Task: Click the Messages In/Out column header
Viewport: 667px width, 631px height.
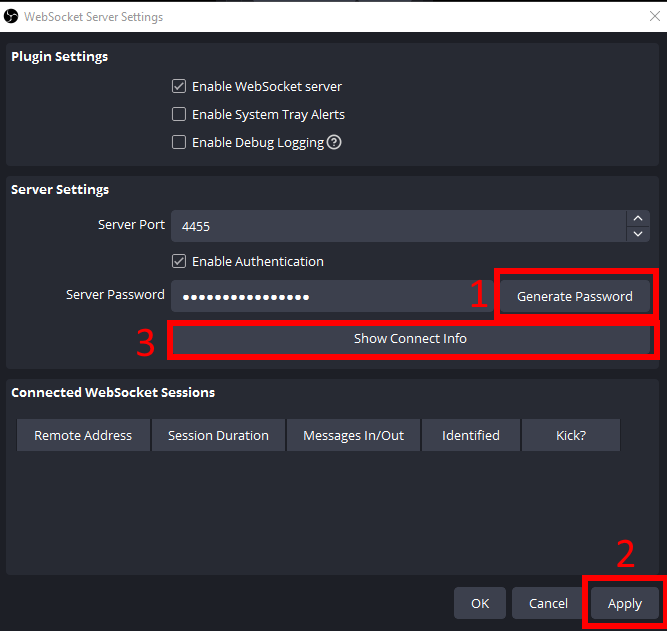Action: (353, 436)
